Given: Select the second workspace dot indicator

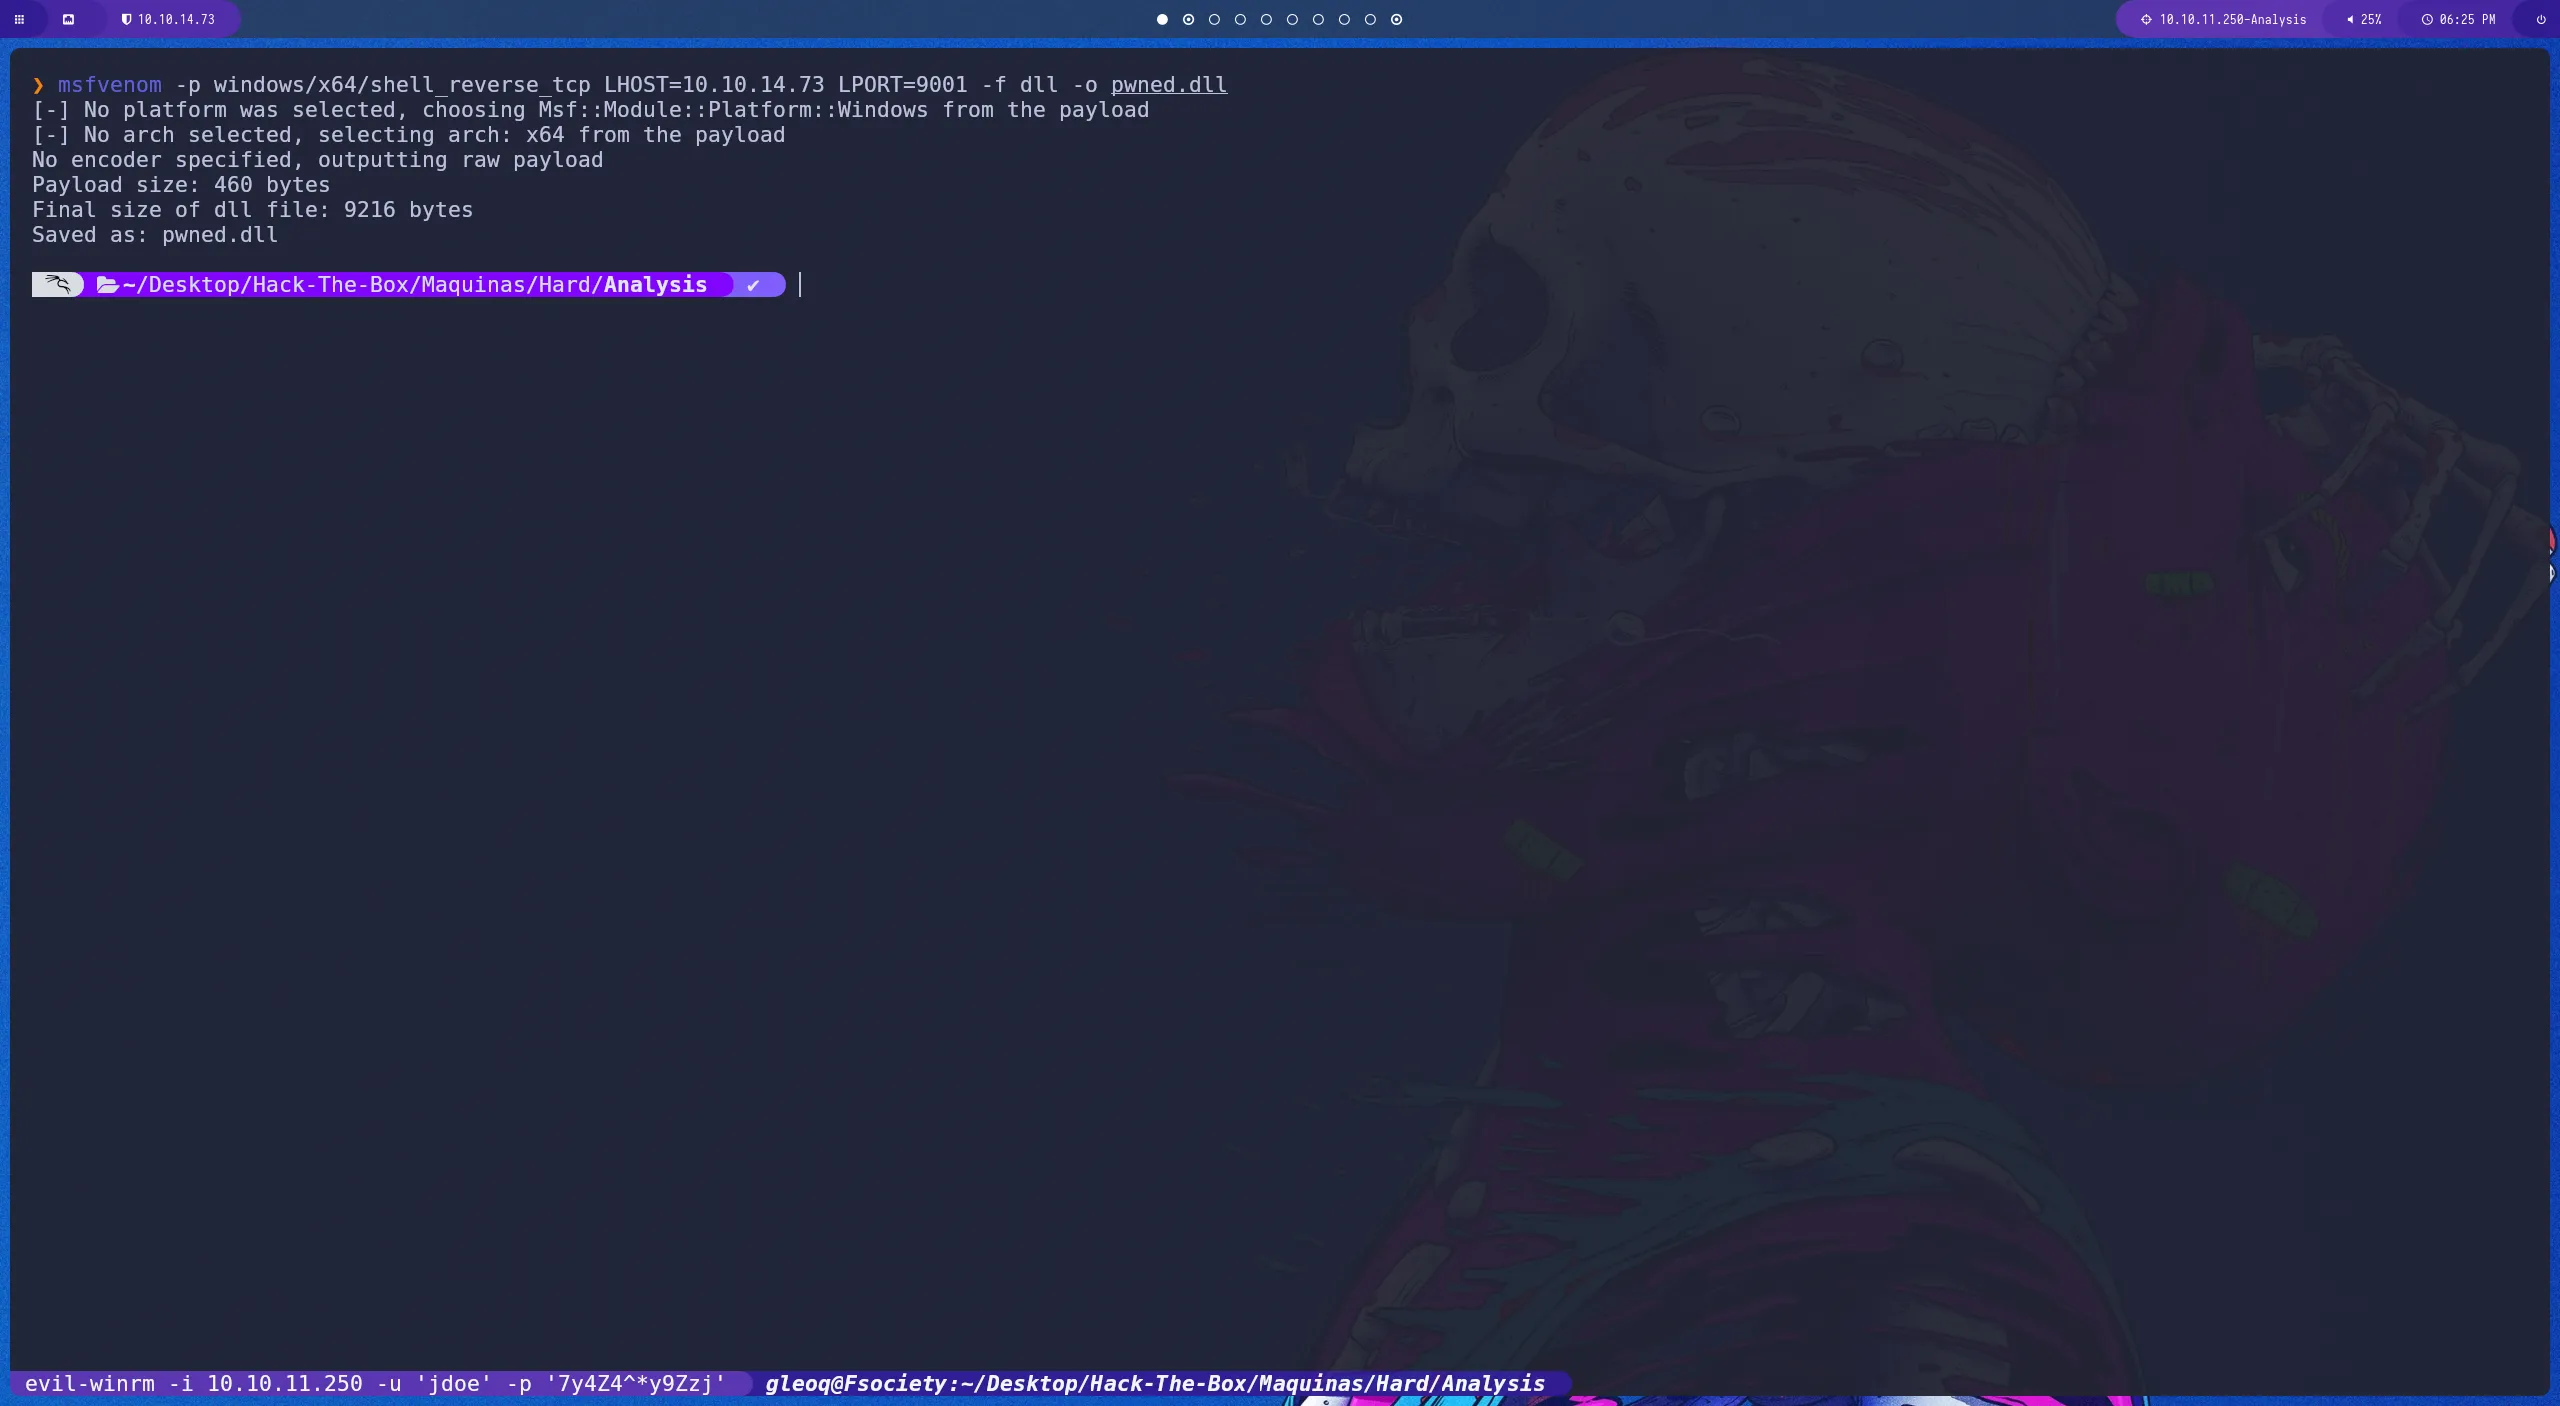Looking at the screenshot, I should (x=1188, y=19).
